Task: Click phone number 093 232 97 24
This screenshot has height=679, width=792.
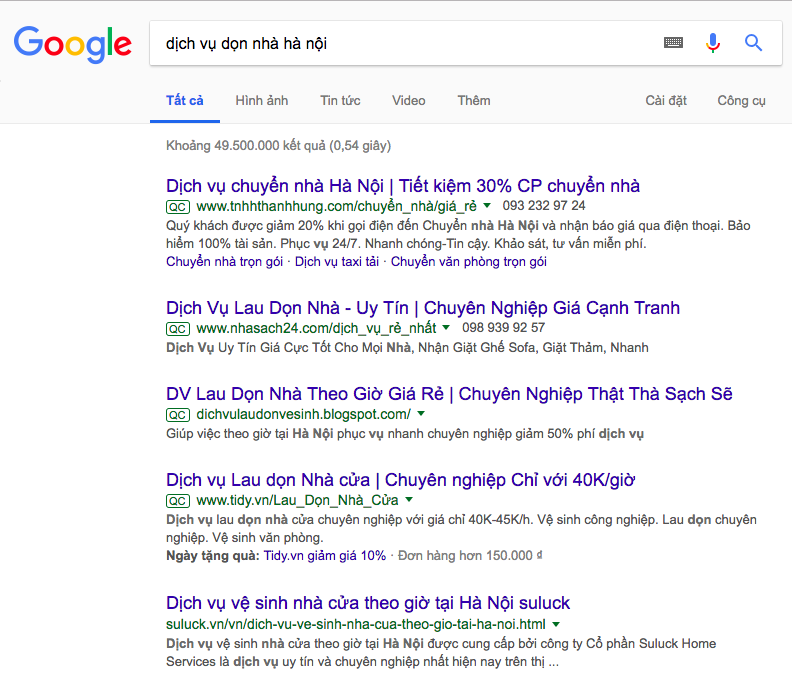Action: point(543,206)
